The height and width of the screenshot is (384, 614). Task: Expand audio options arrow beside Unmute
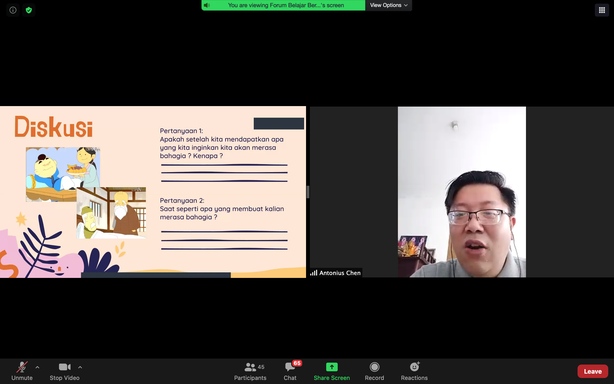click(x=37, y=367)
